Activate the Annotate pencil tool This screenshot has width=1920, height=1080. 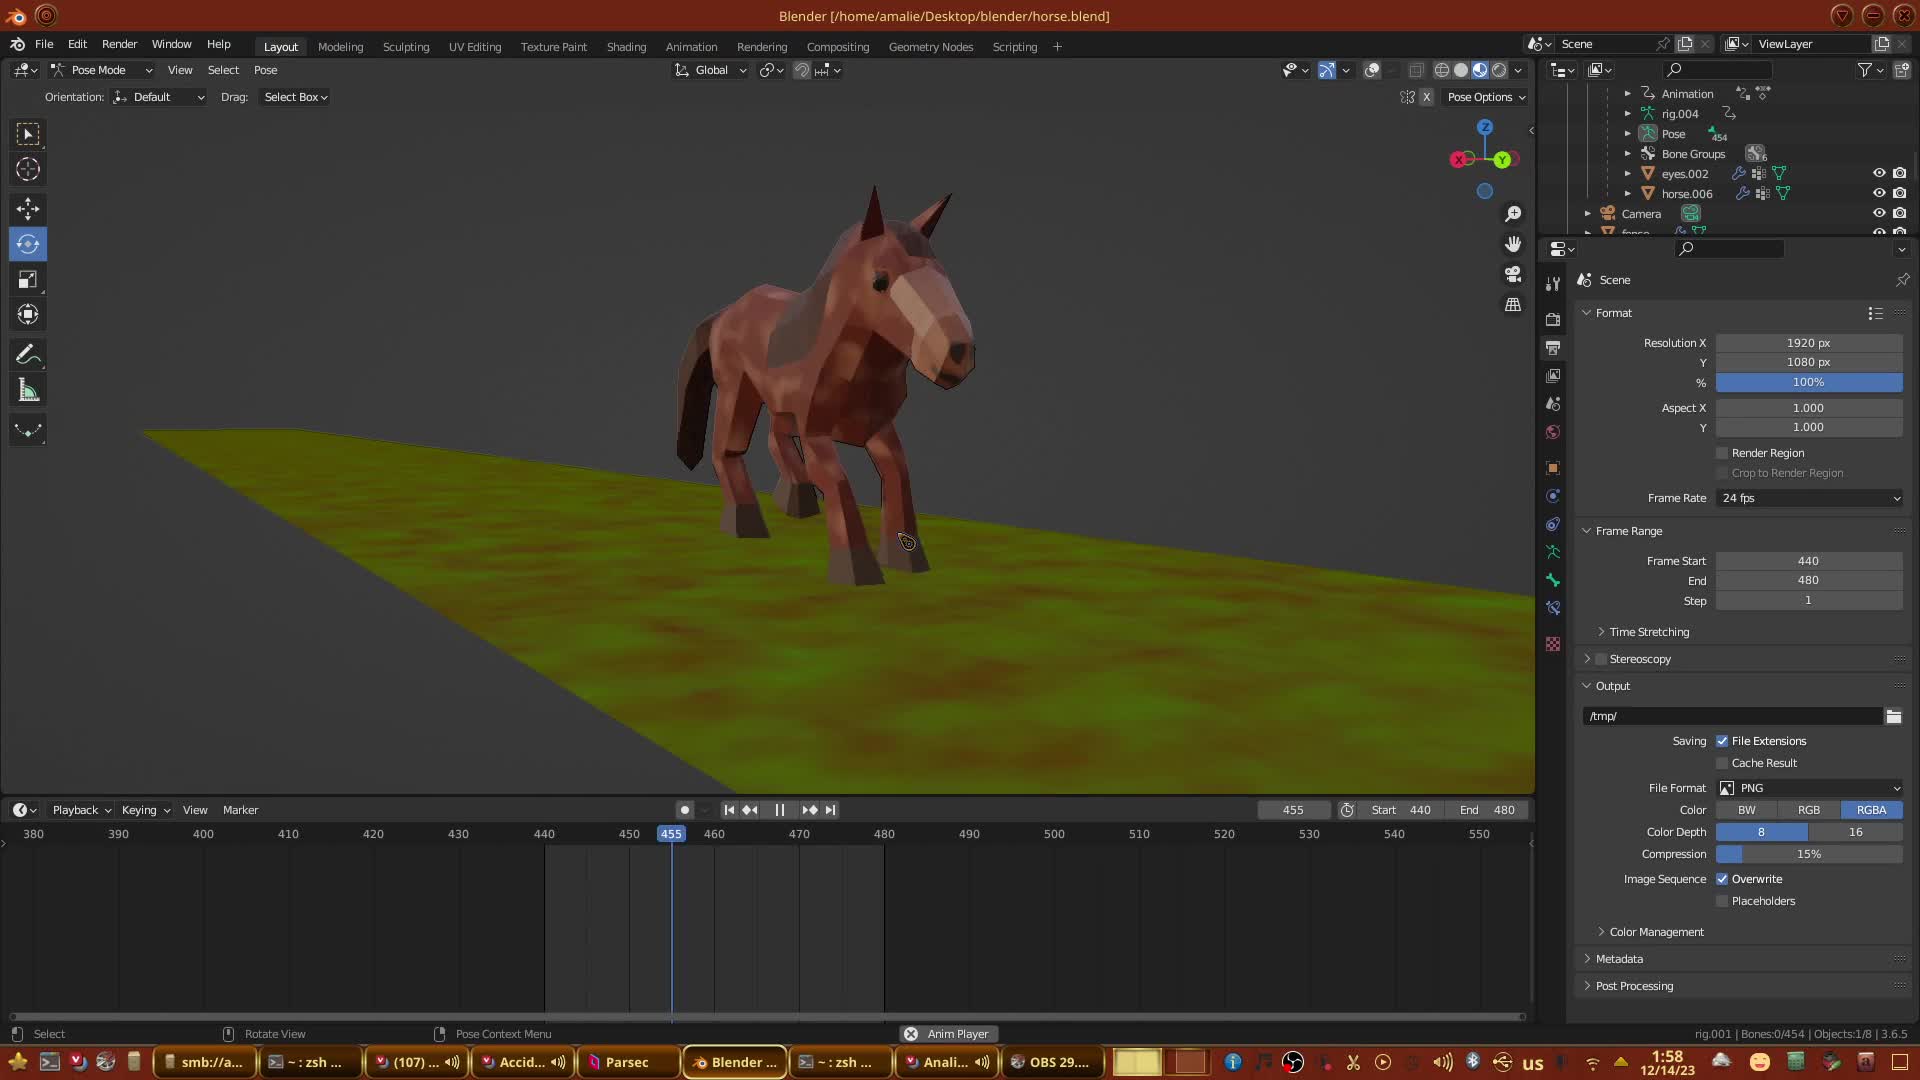tap(28, 355)
